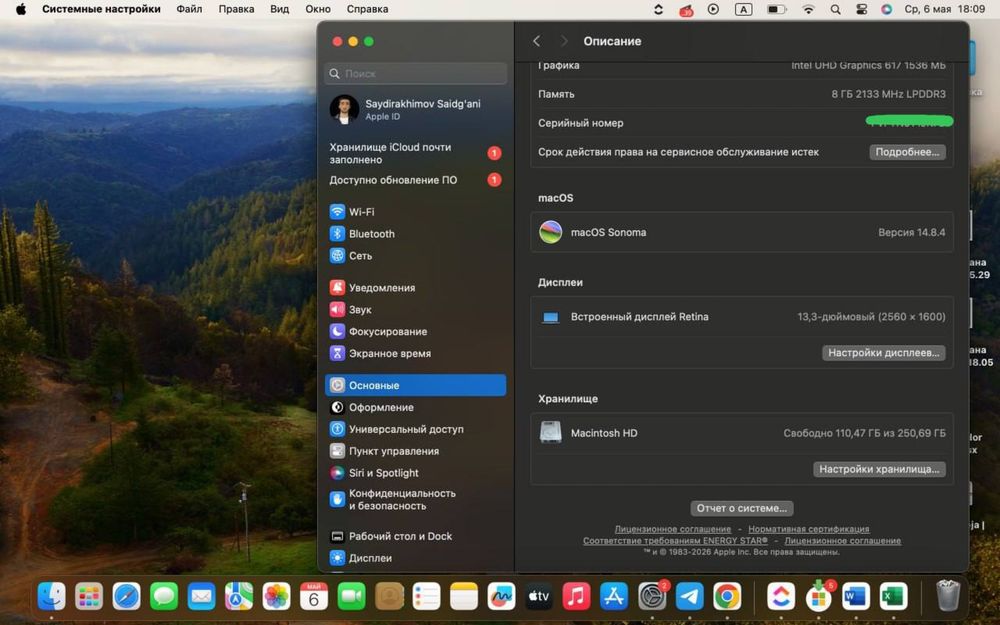The width and height of the screenshot is (1000, 625).
Task: Open Spotlight search in menu bar
Action: (x=835, y=9)
